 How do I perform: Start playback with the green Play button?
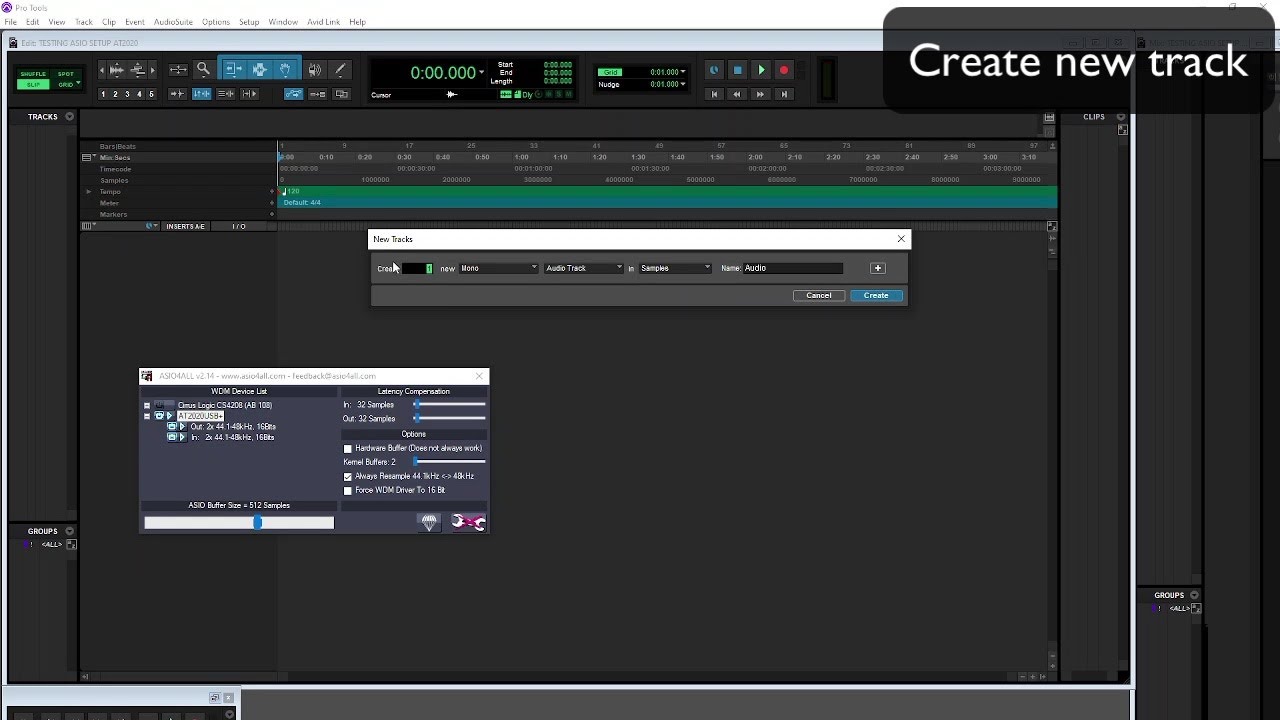pos(761,70)
